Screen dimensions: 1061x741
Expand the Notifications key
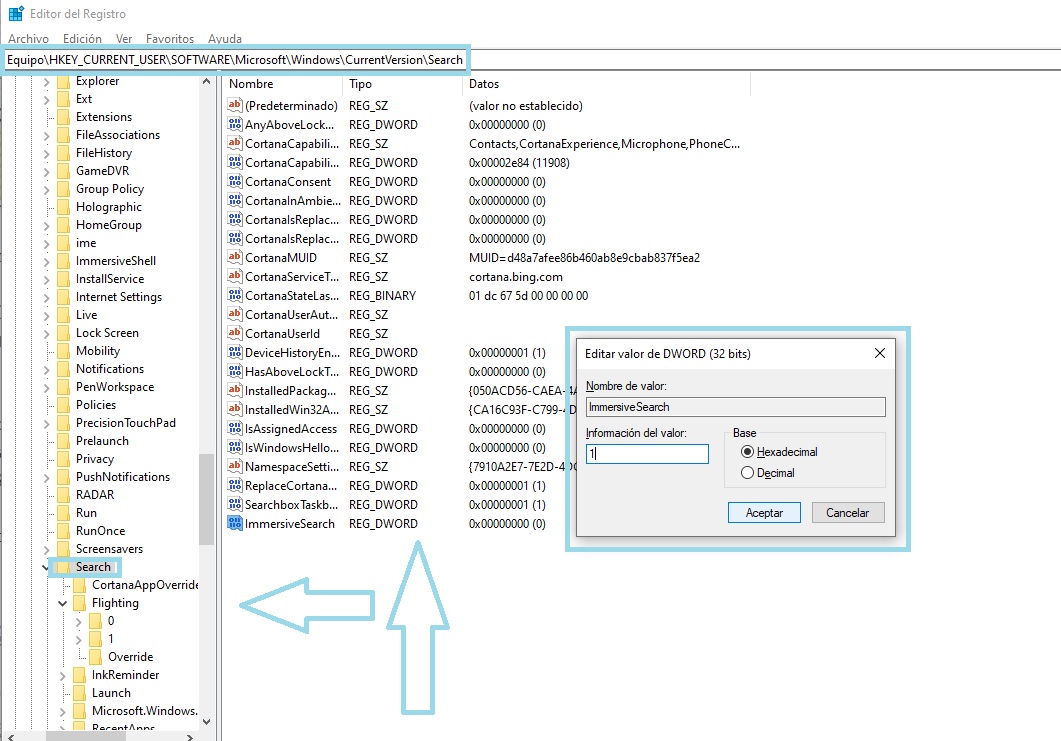[x=46, y=369]
